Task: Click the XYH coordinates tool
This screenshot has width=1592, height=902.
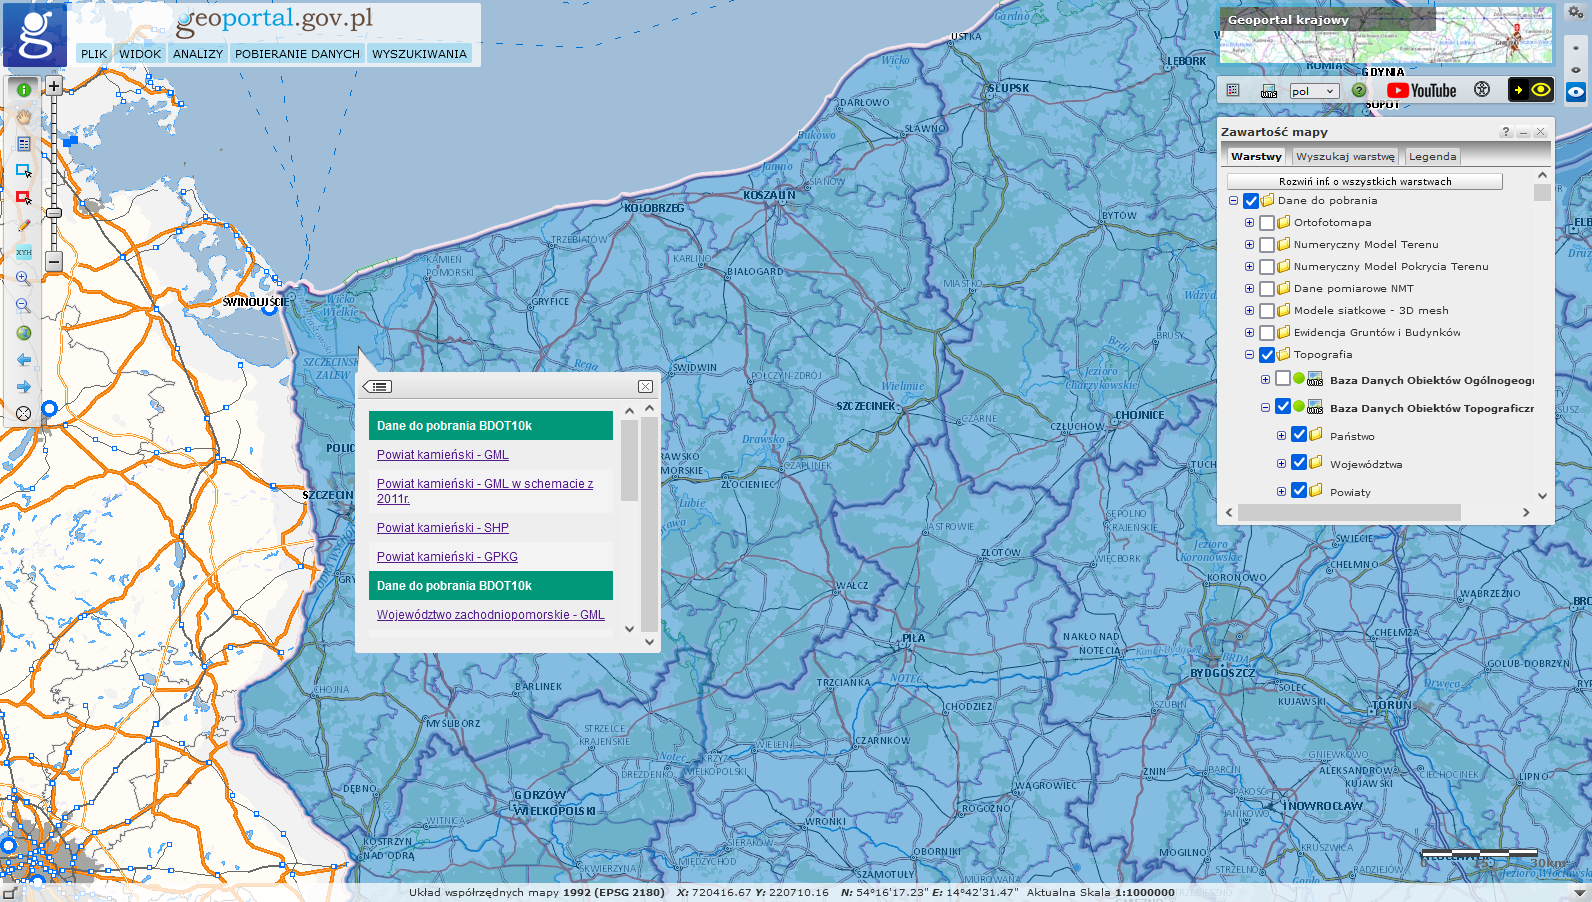Action: click(24, 252)
